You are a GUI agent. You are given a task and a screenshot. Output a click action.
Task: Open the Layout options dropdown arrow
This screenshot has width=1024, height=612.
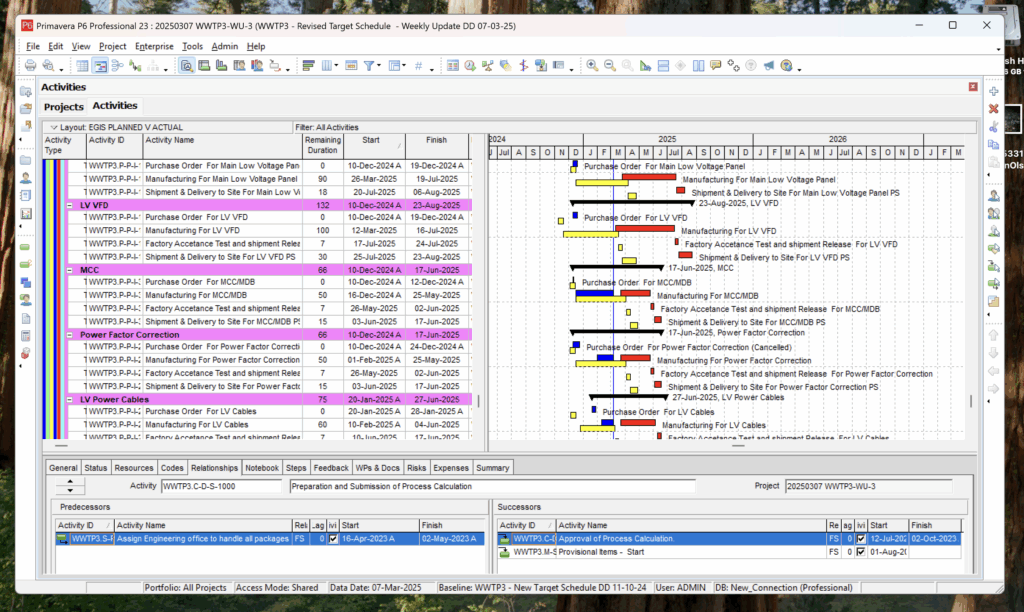coord(54,127)
